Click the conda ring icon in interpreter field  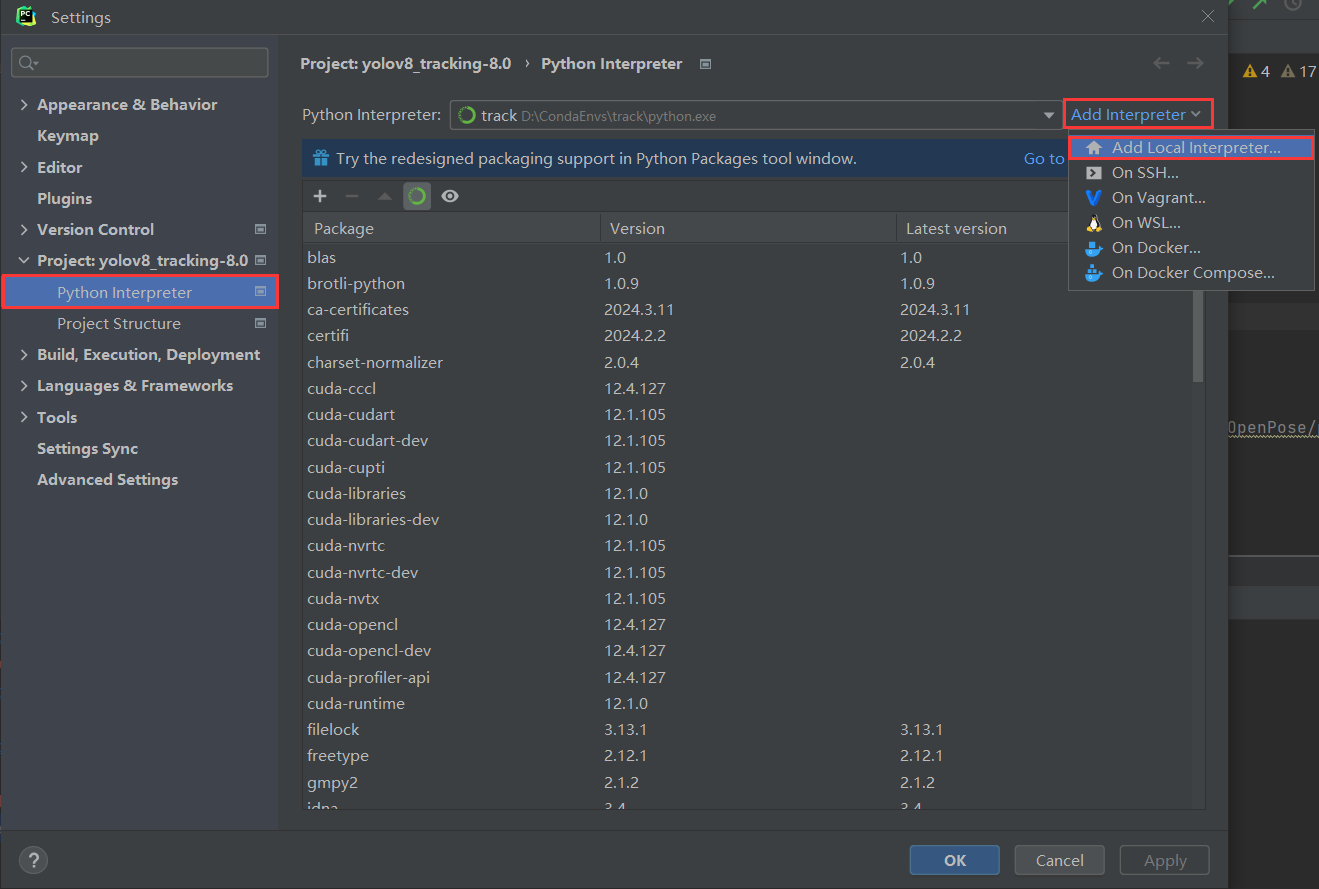tap(467, 115)
